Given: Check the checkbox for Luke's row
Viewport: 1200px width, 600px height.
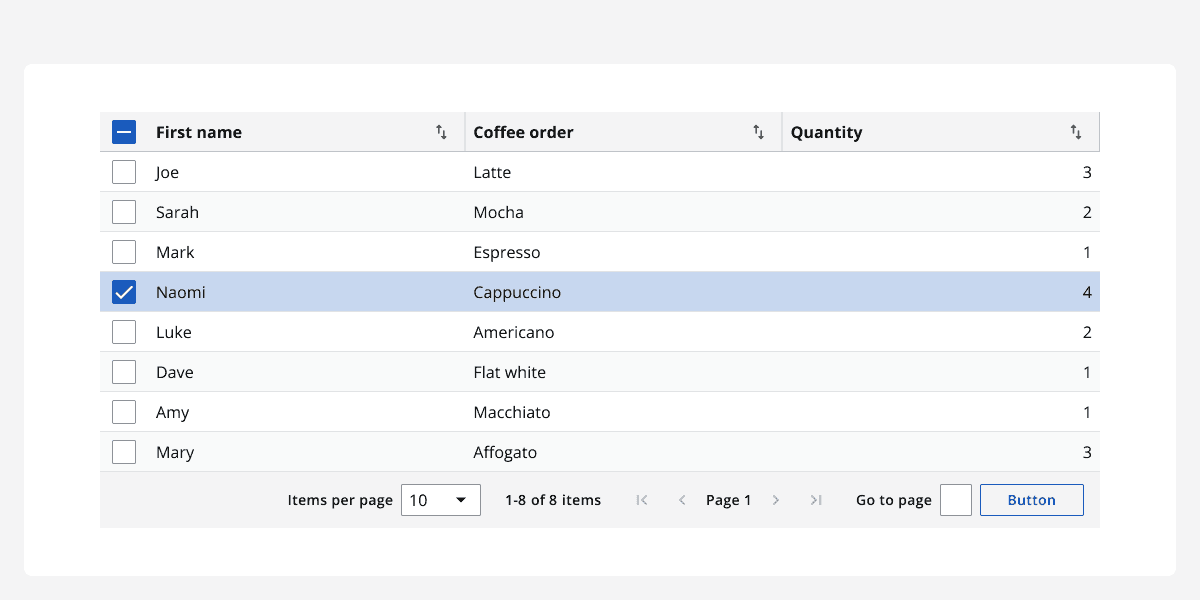Looking at the screenshot, I should coord(123,331).
